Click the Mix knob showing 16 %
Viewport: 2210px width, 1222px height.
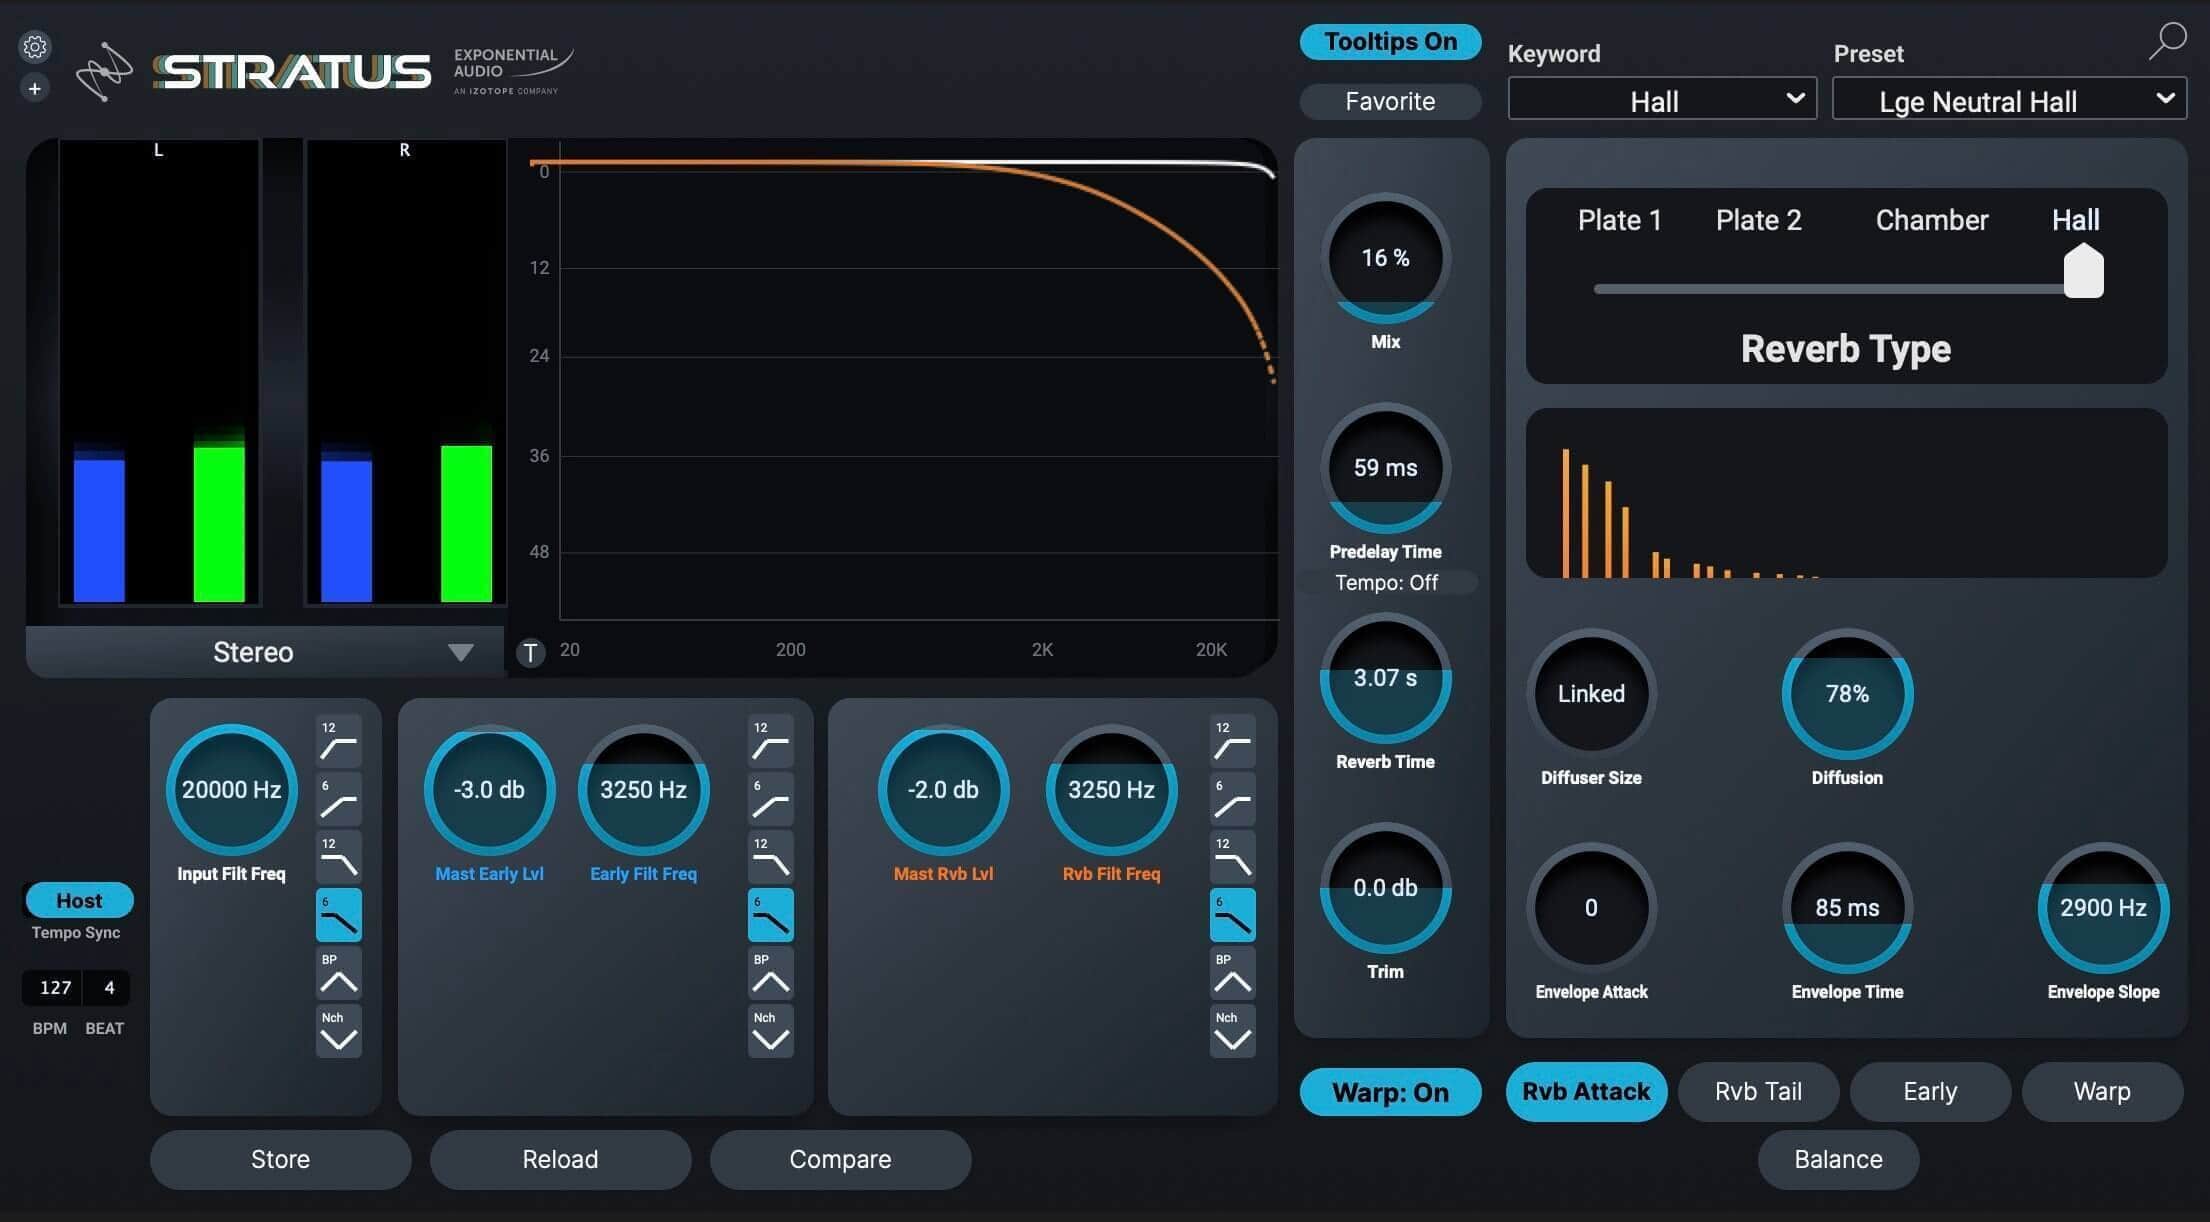pos(1385,258)
